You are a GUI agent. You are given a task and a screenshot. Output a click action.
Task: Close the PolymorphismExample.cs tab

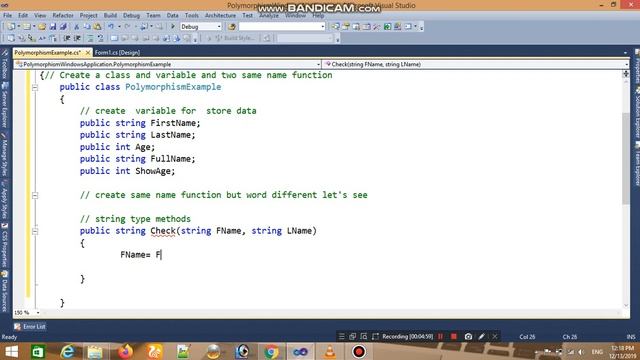point(88,53)
